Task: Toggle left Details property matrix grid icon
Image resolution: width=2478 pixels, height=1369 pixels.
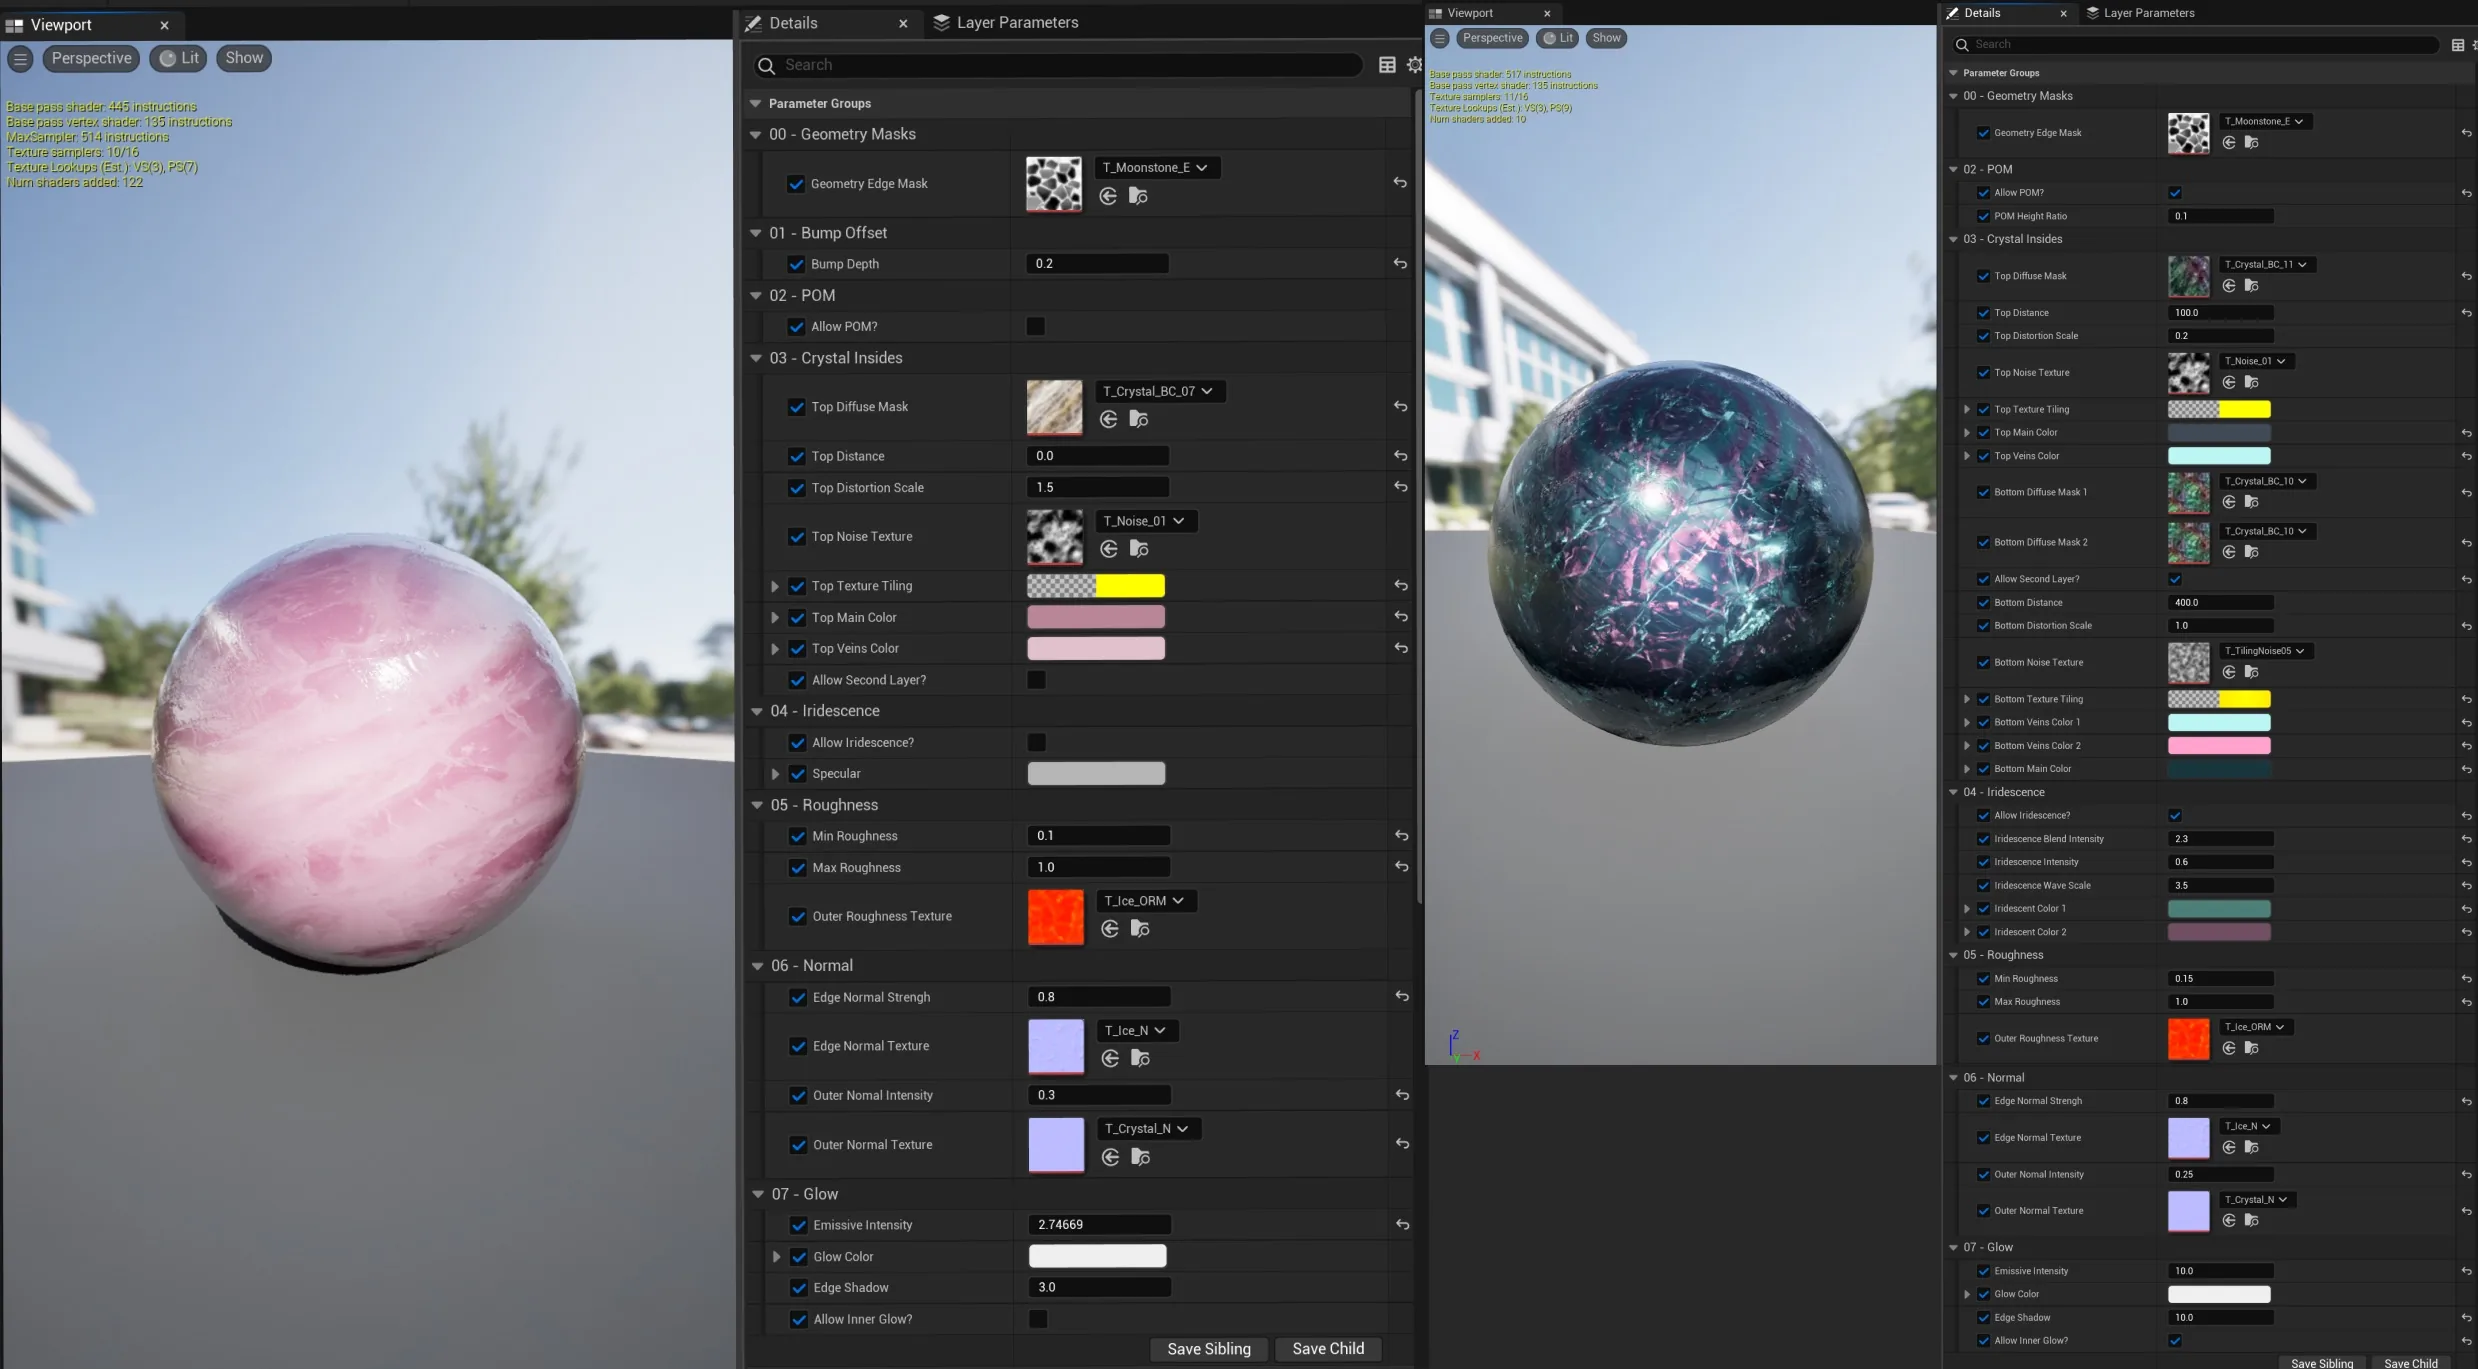Action: tap(1387, 65)
